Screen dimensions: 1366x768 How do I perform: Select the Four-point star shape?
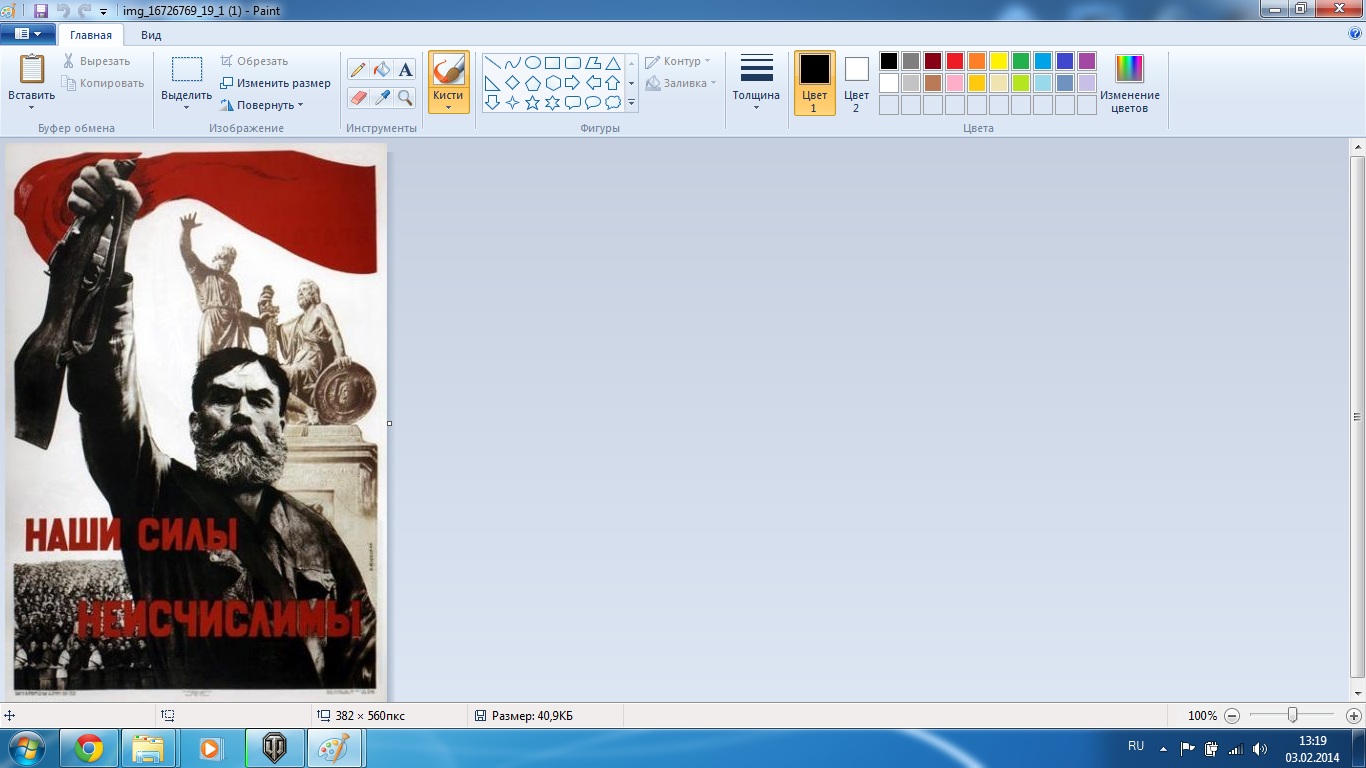[x=512, y=102]
